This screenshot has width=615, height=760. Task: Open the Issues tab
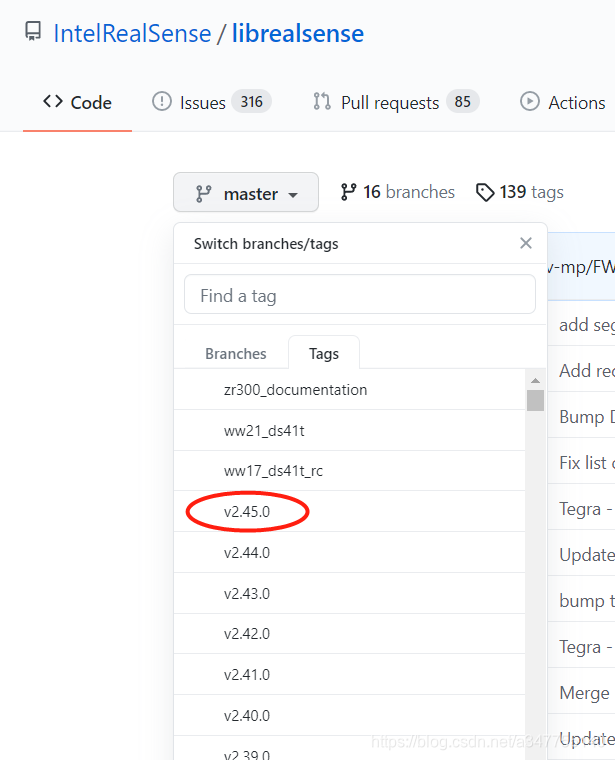click(x=211, y=102)
